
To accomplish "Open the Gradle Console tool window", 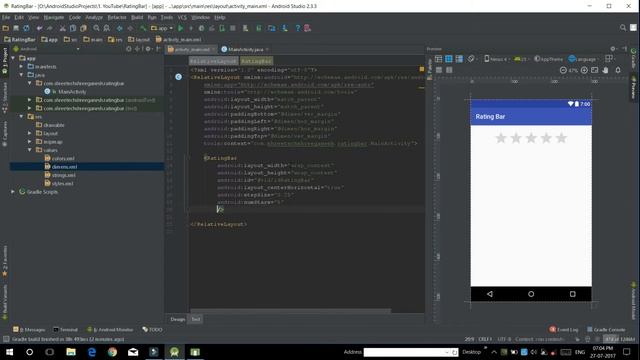I will pyautogui.click(x=606, y=329).
